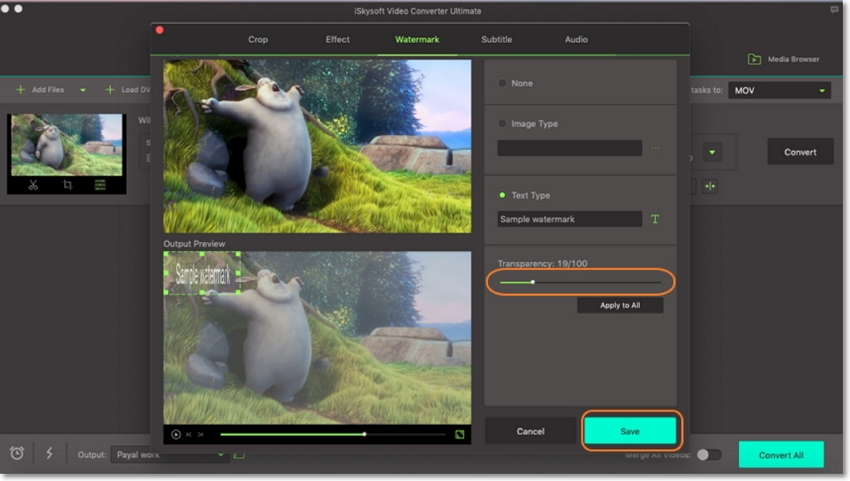Browse for watermark image with ellipsis icon
The image size is (850, 481).
(656, 148)
